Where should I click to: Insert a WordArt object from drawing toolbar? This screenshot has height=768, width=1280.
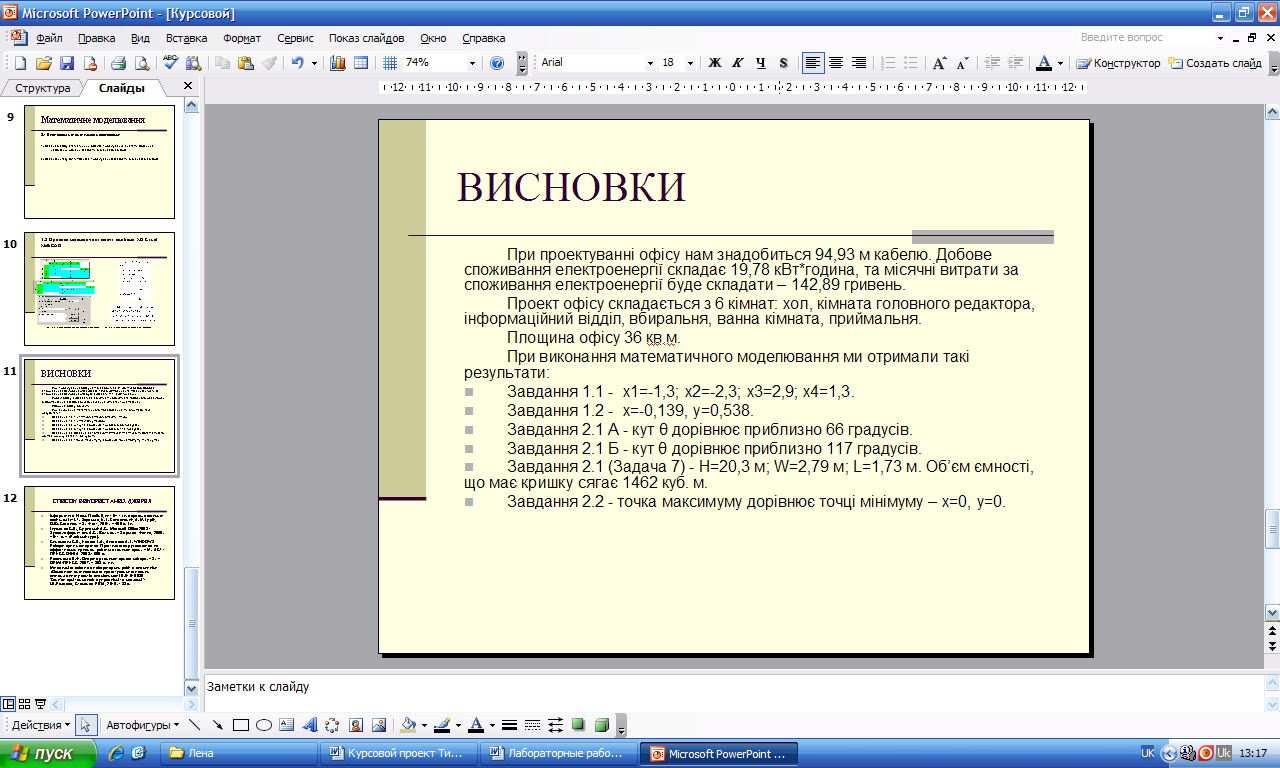(309, 725)
